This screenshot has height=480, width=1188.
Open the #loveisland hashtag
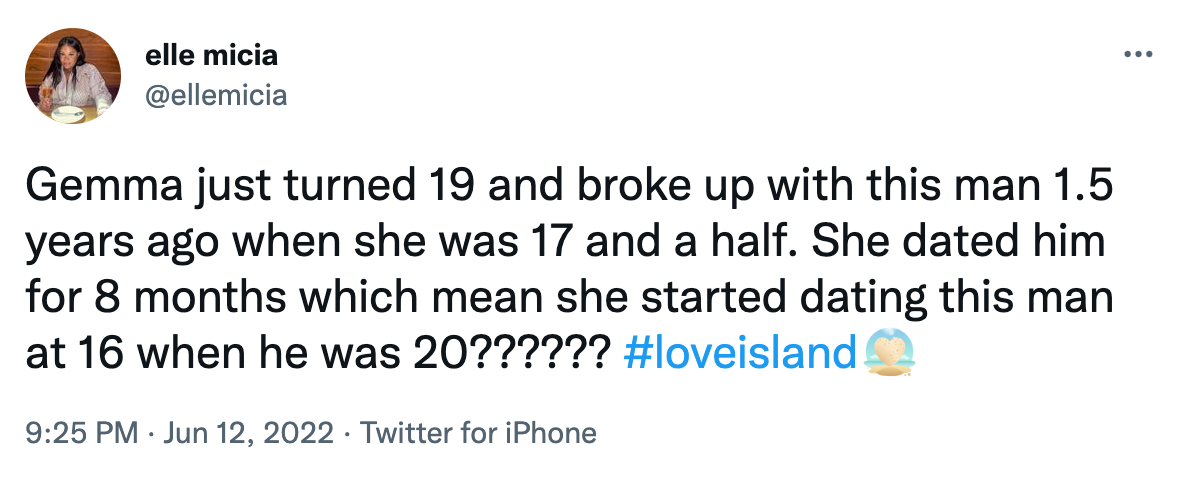tap(740, 353)
